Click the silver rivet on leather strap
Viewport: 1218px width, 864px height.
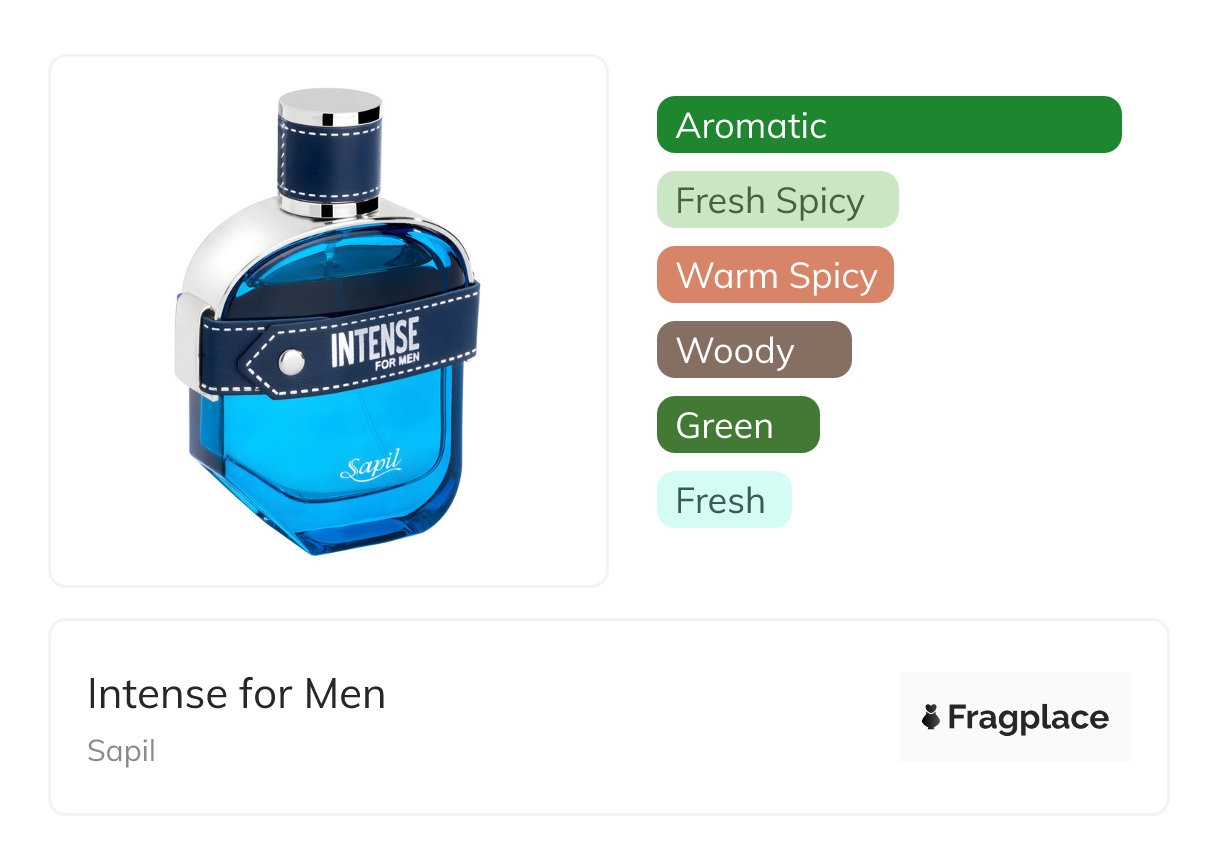293,362
